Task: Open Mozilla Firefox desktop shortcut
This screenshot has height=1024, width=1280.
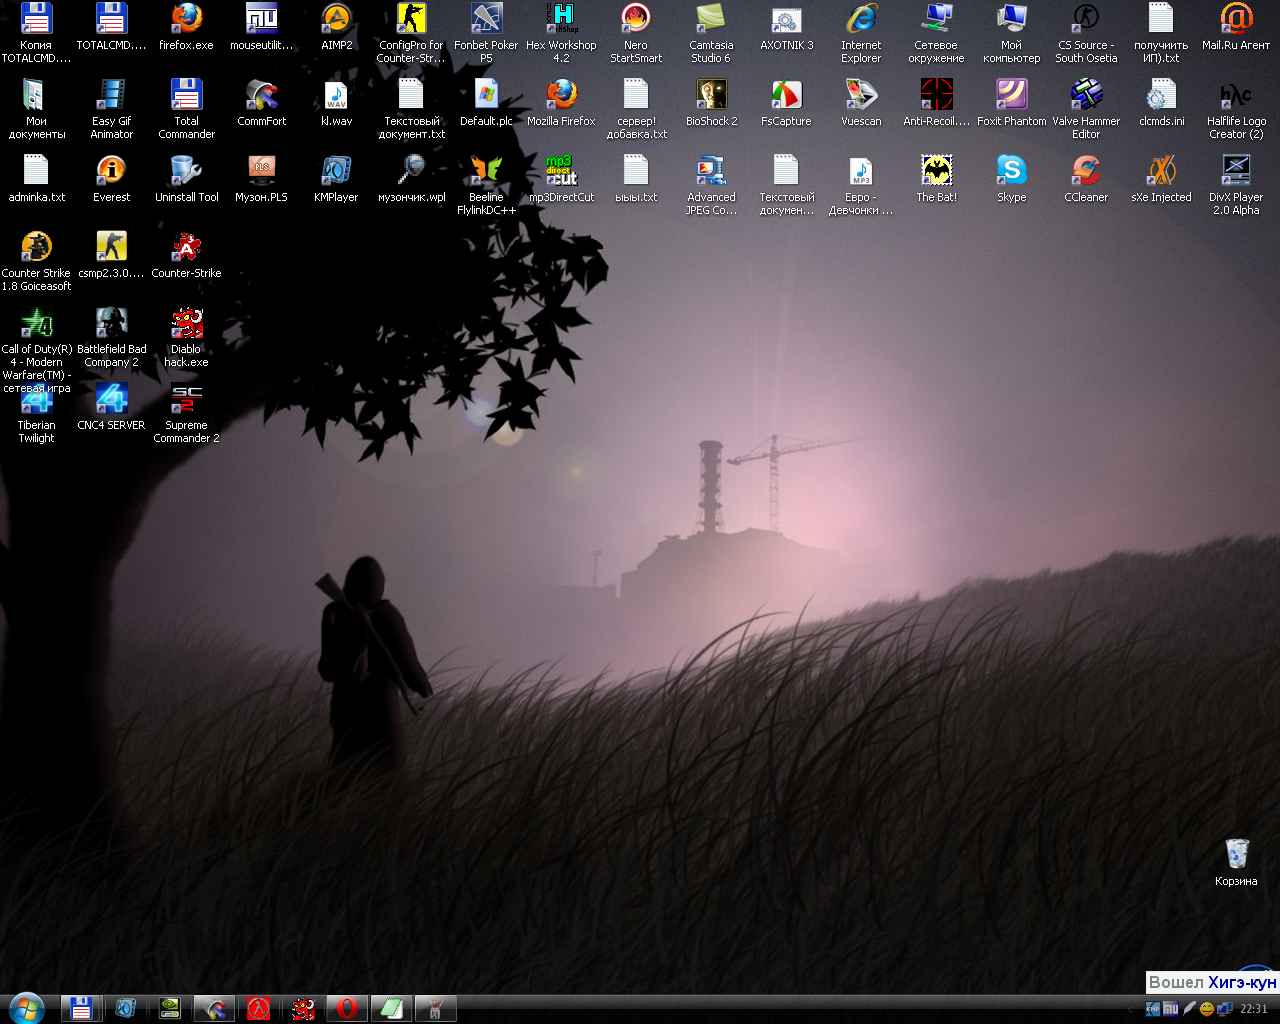Action: pyautogui.click(x=561, y=103)
